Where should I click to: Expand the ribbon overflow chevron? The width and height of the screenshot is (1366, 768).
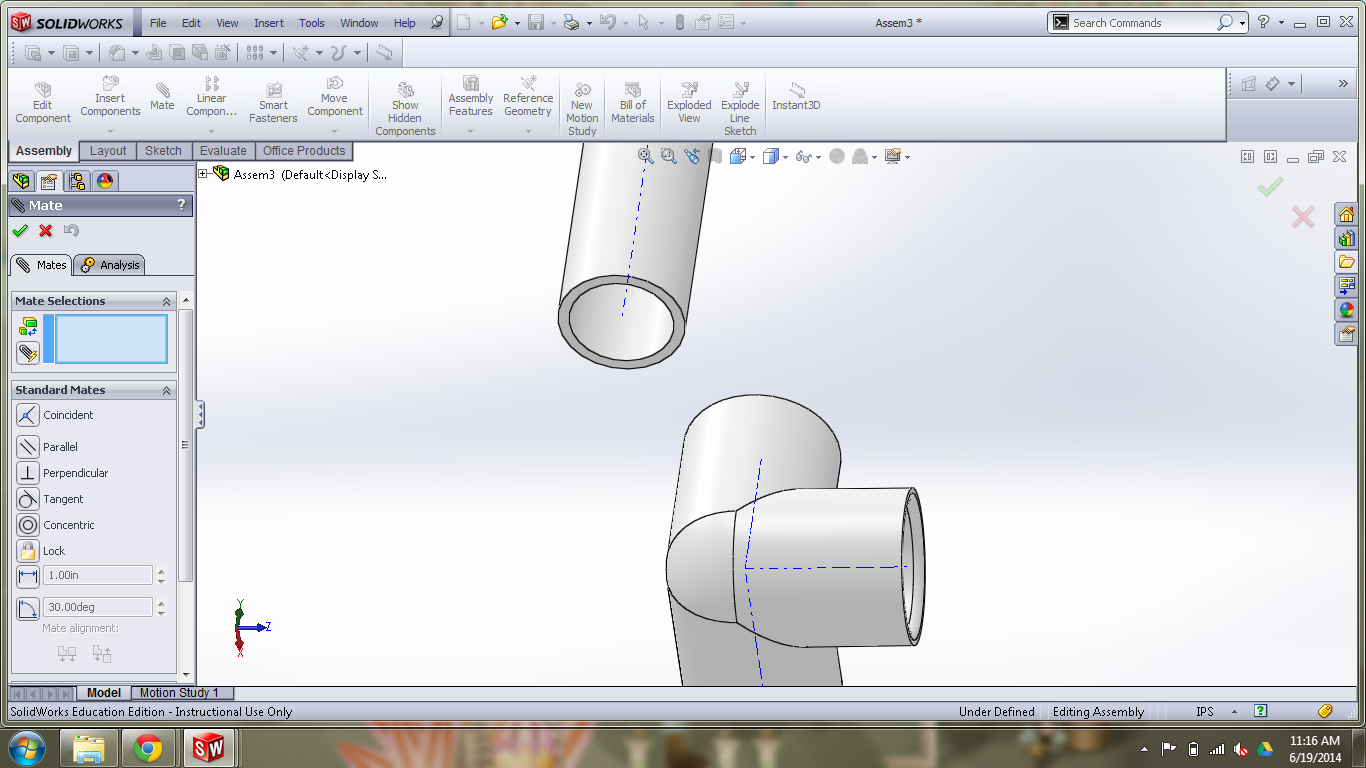(x=1343, y=84)
